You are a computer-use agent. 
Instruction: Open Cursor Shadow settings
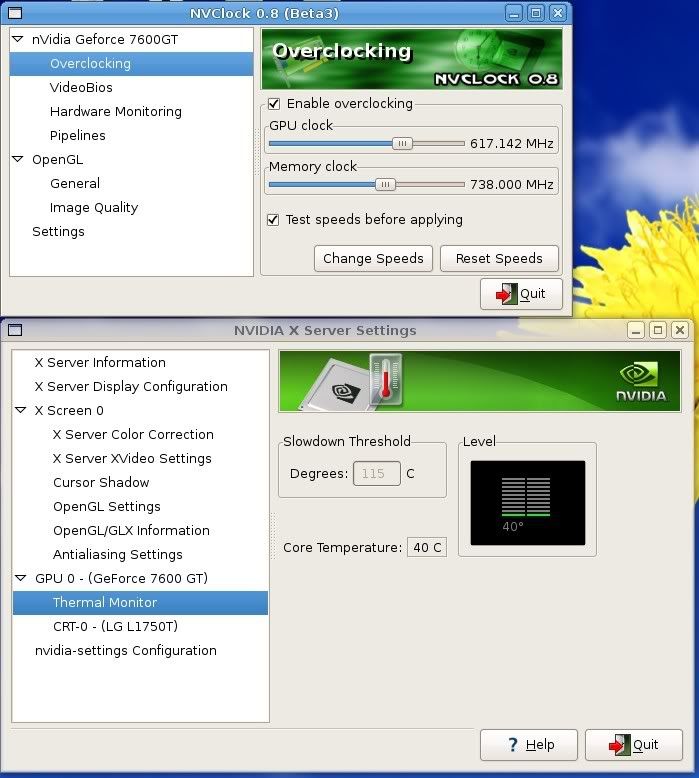click(x=101, y=482)
